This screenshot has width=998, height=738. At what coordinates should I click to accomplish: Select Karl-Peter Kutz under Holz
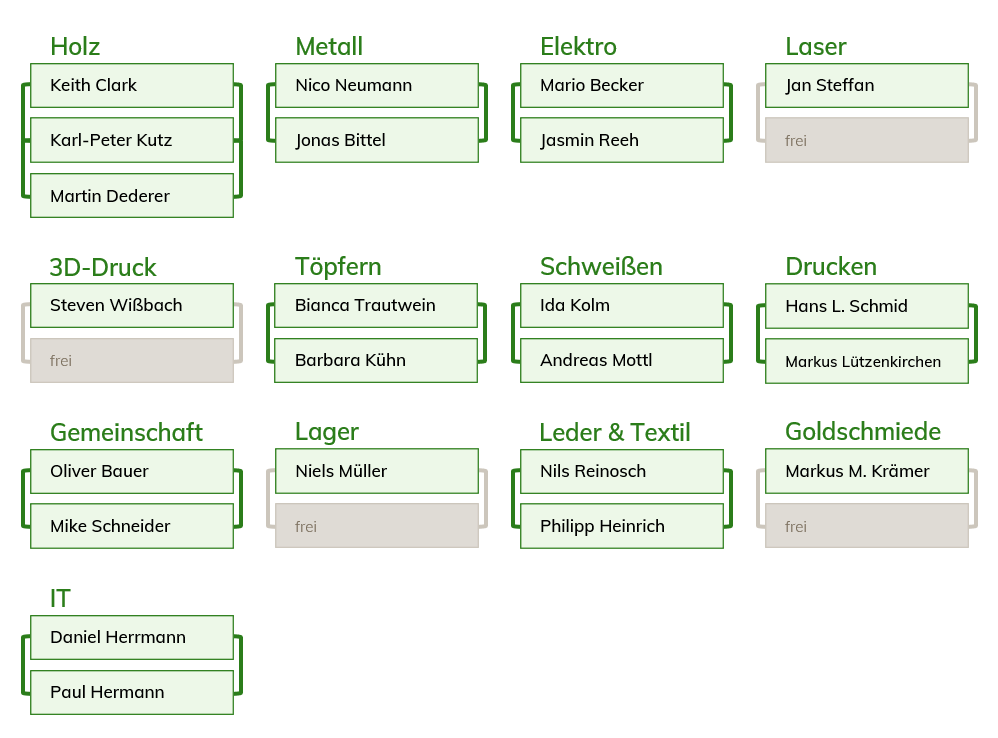pos(132,140)
